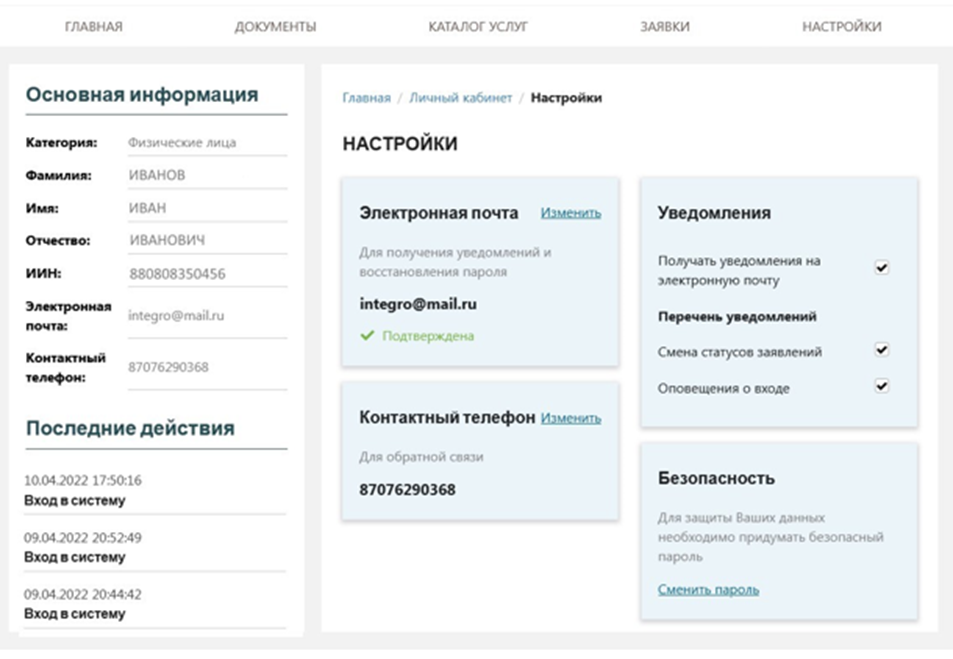The height and width of the screenshot is (659, 953).
Task: Click 'Изменить' link for email
Action: pyautogui.click(x=571, y=213)
